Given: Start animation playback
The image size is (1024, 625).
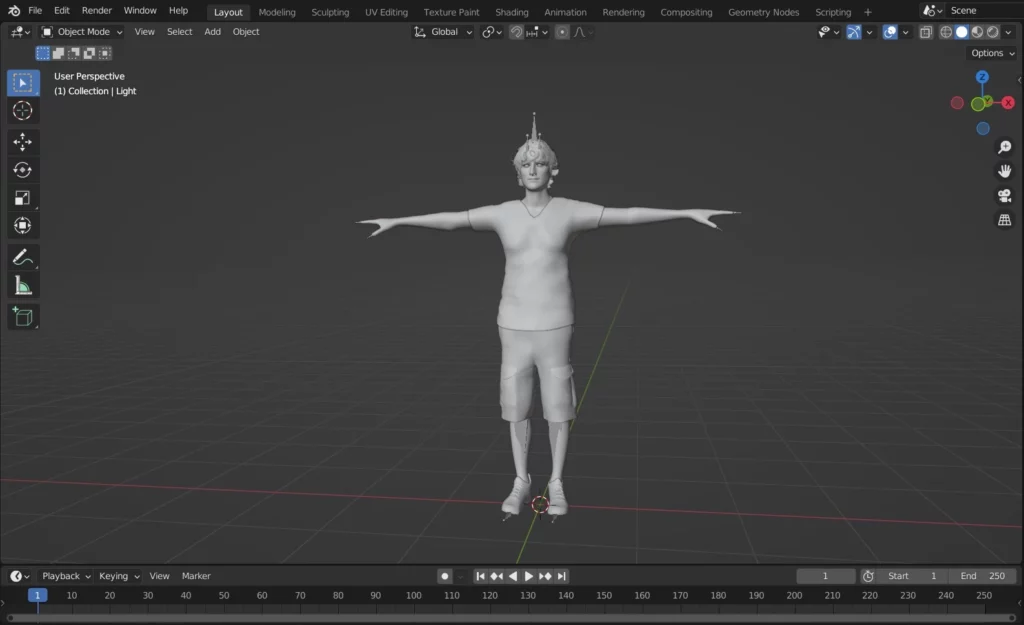Looking at the screenshot, I should click(529, 576).
